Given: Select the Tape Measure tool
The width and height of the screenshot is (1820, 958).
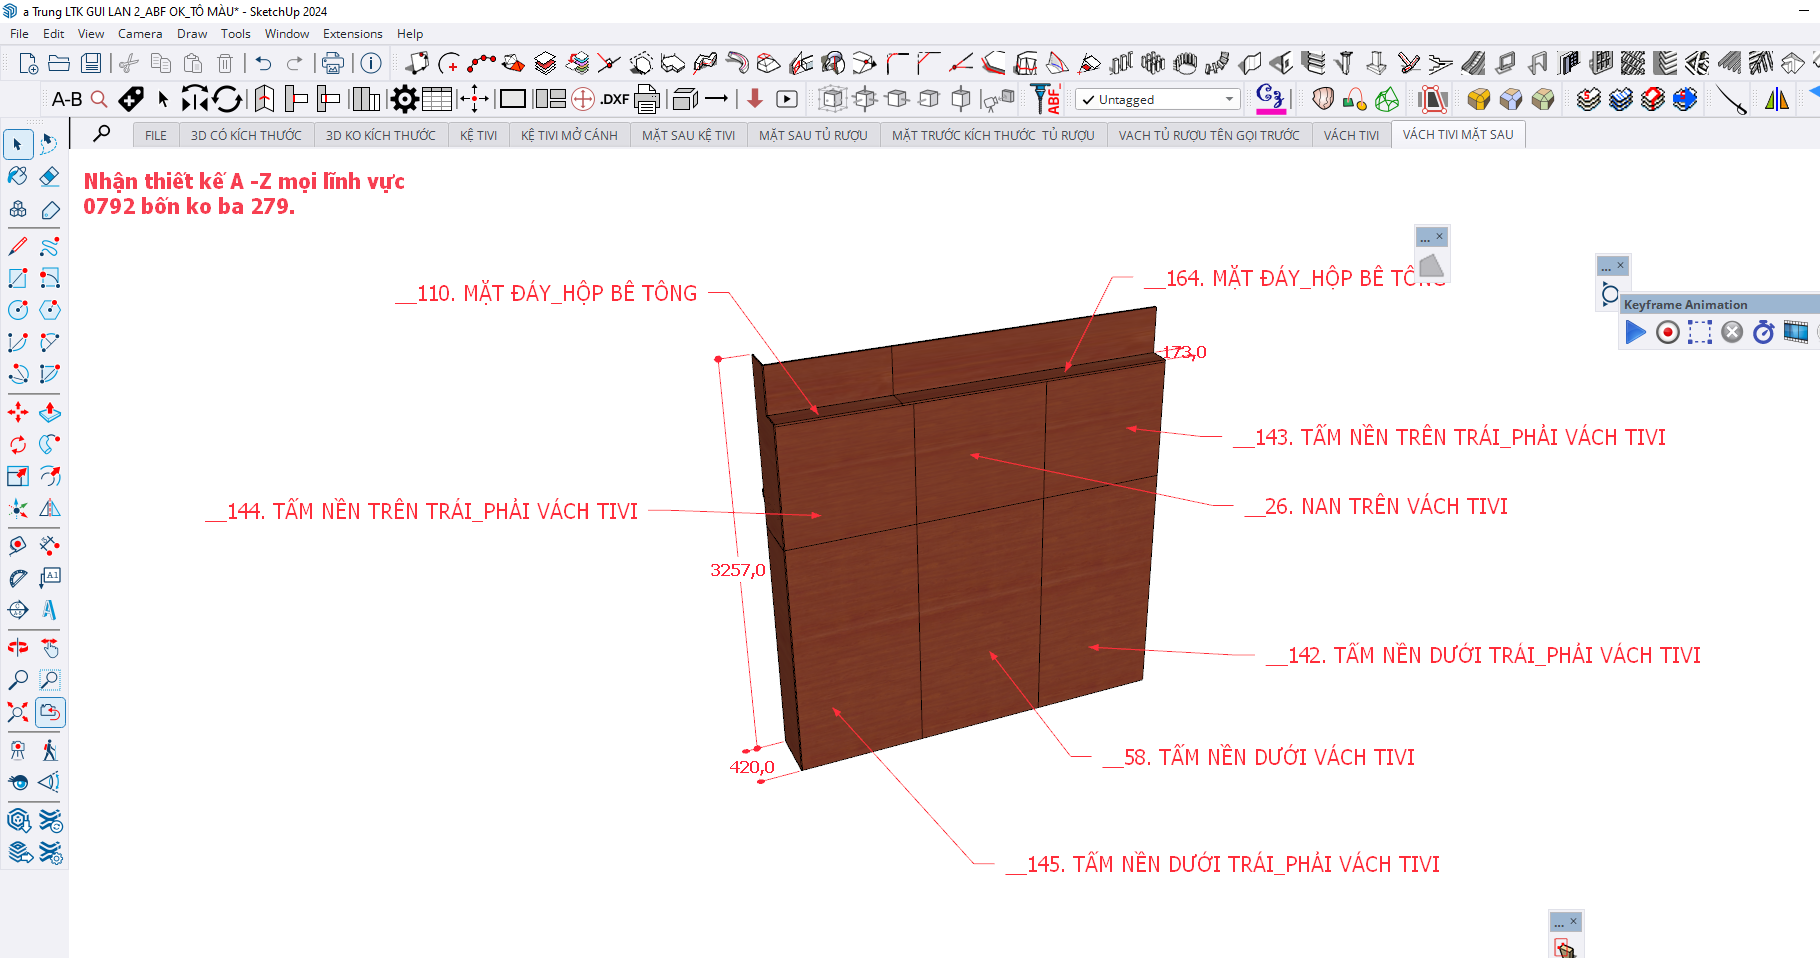Looking at the screenshot, I should tap(18, 578).
